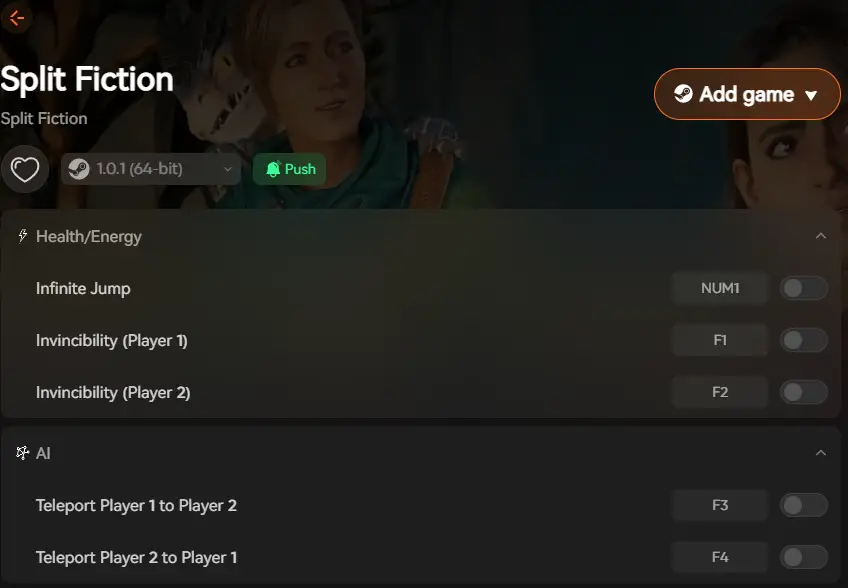Toggle the Infinite Jump cheat on

point(804,288)
